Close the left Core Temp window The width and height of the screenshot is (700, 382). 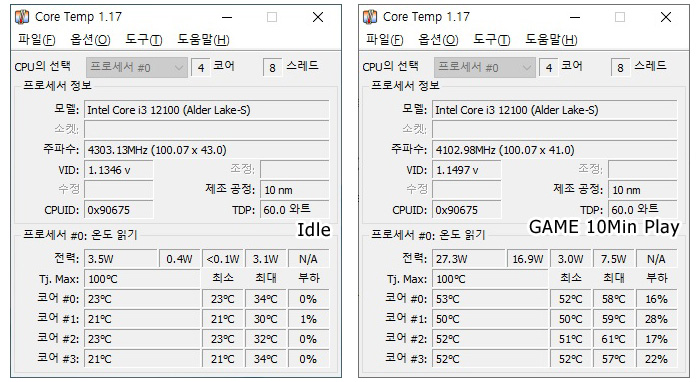(318, 17)
